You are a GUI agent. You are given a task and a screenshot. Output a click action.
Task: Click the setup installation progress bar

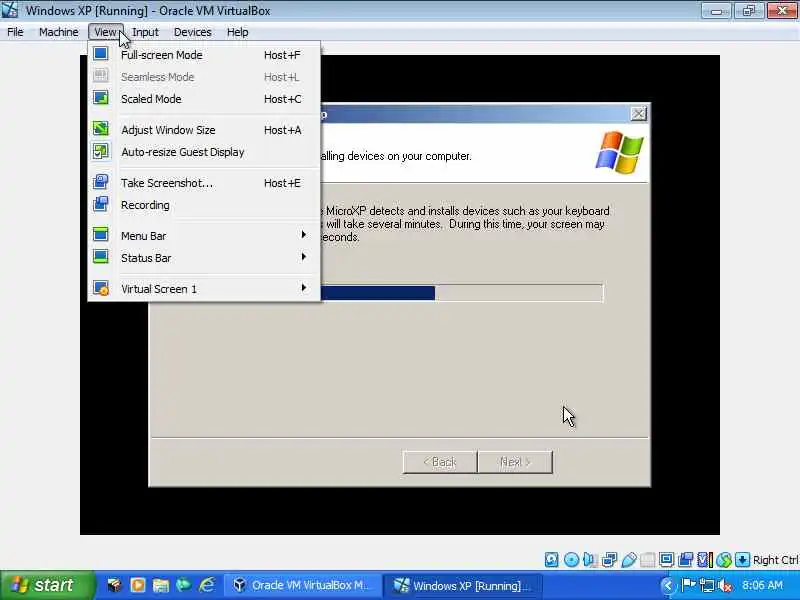coord(462,293)
